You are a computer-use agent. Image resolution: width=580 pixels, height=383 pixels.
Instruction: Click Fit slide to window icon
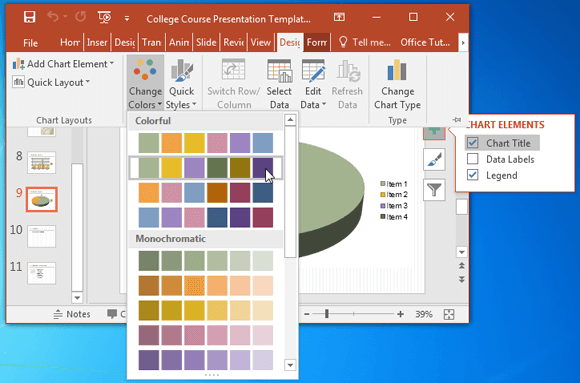click(x=449, y=315)
